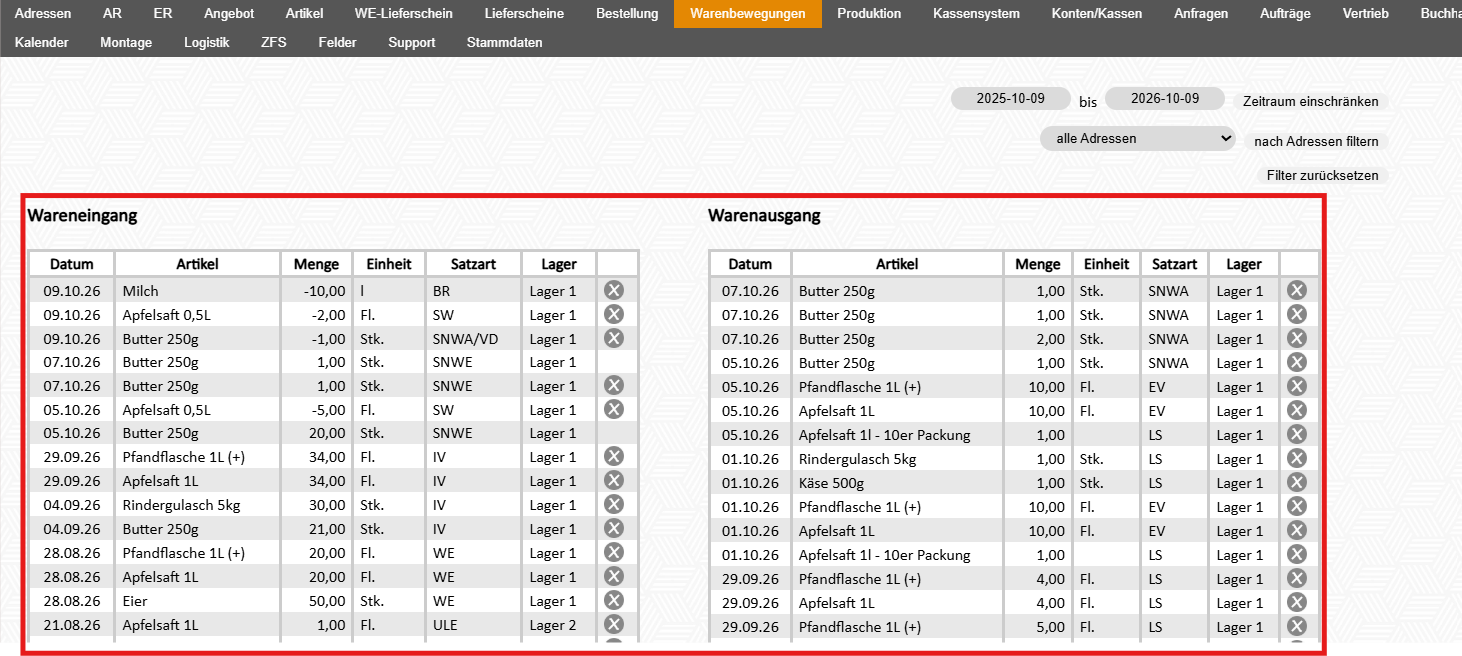Select the active Warenbewegungen tab
Image resolution: width=1462 pixels, height=656 pixels.
tap(748, 14)
